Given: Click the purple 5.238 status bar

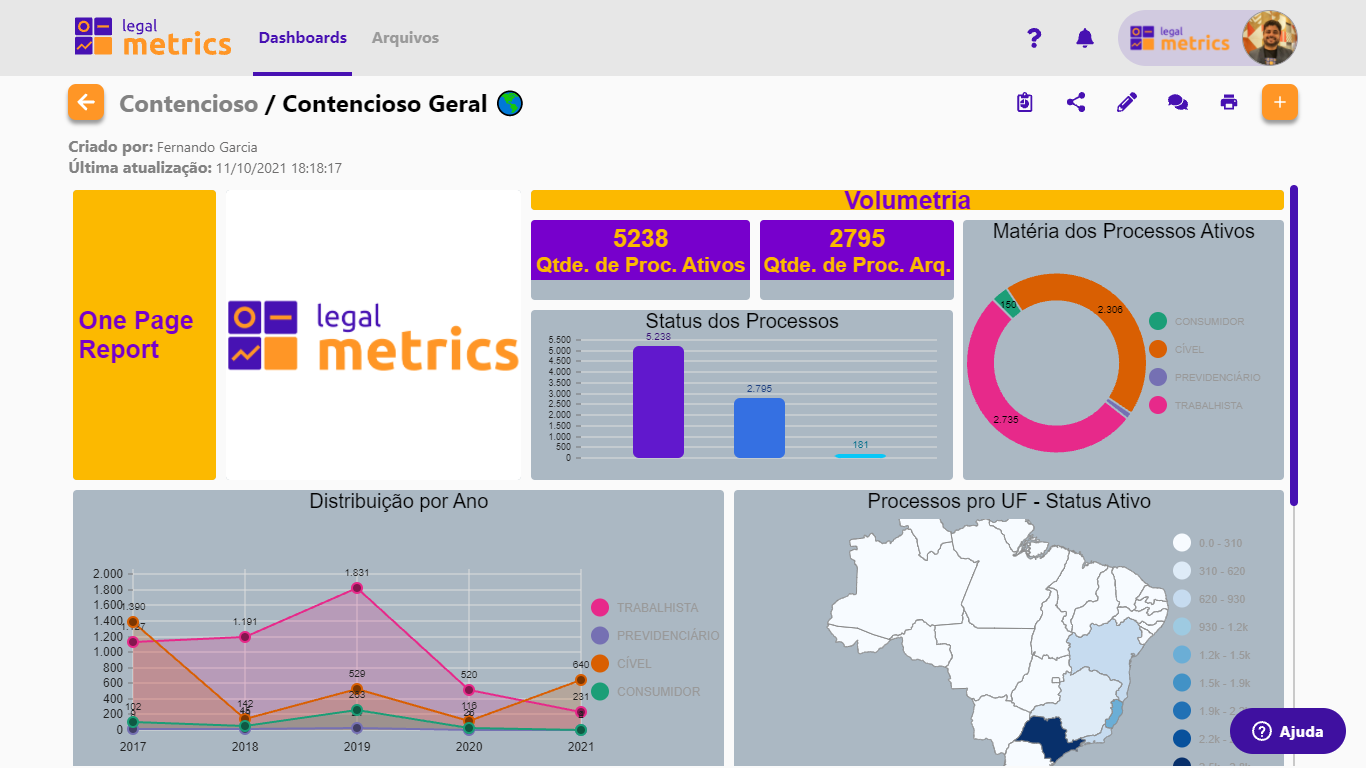Looking at the screenshot, I should [x=659, y=402].
